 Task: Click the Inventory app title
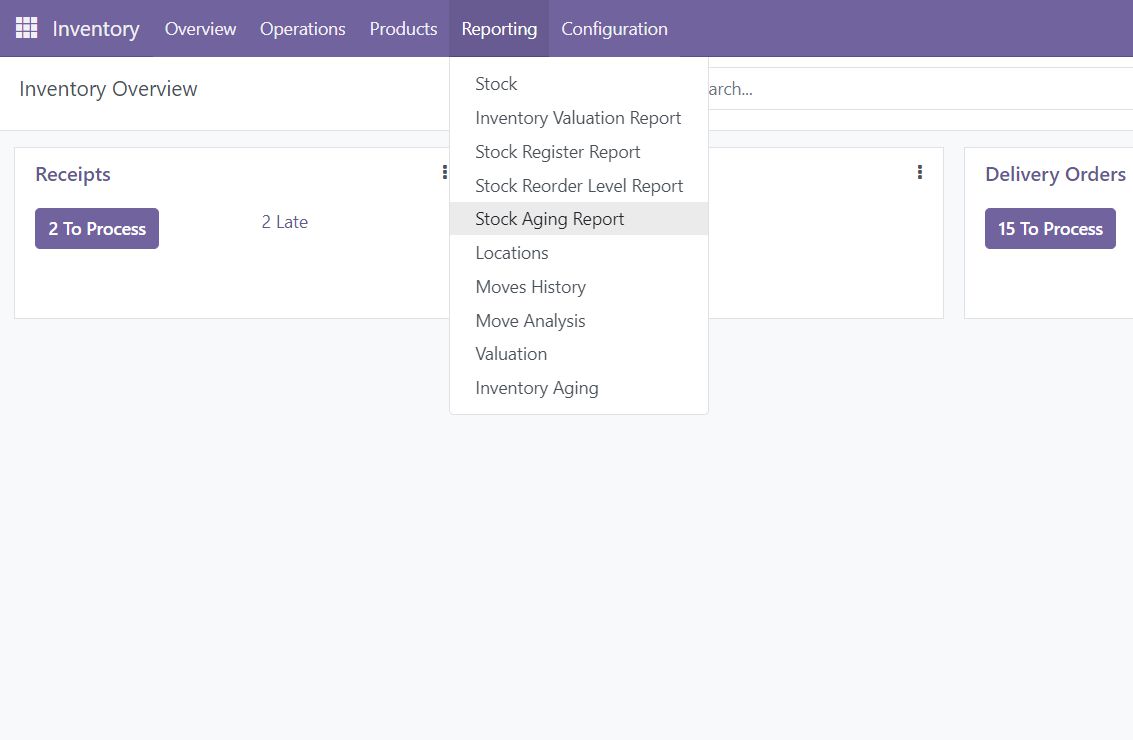tap(96, 29)
